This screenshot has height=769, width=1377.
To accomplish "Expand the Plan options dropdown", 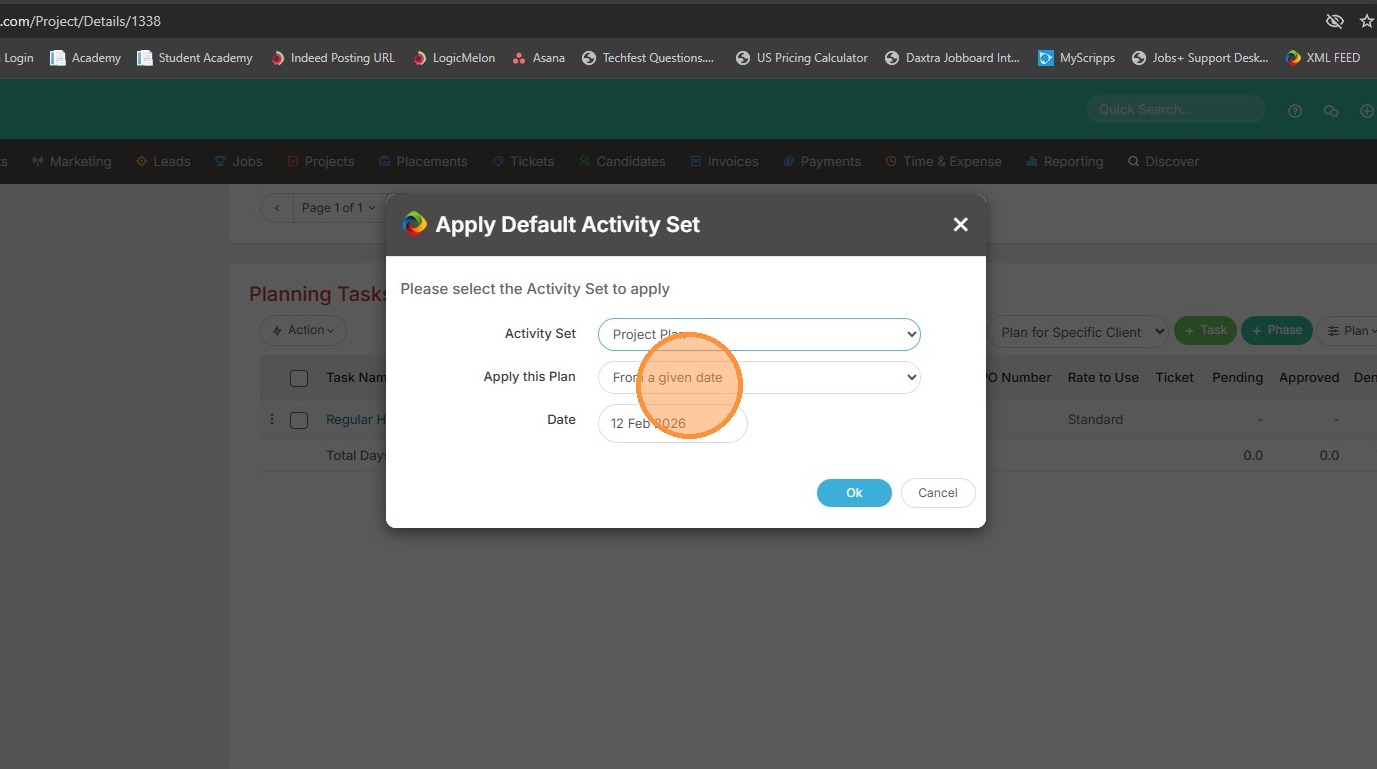I will (x=1350, y=331).
